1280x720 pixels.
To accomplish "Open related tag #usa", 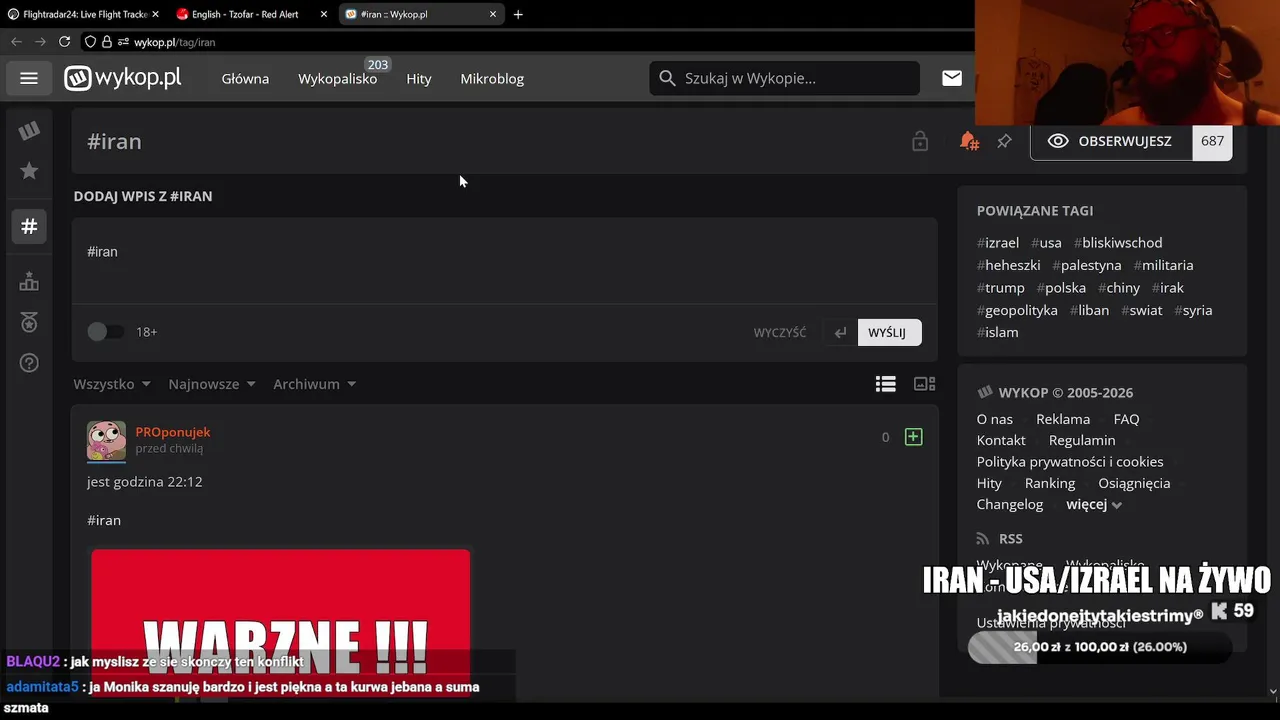I will 1046,243.
